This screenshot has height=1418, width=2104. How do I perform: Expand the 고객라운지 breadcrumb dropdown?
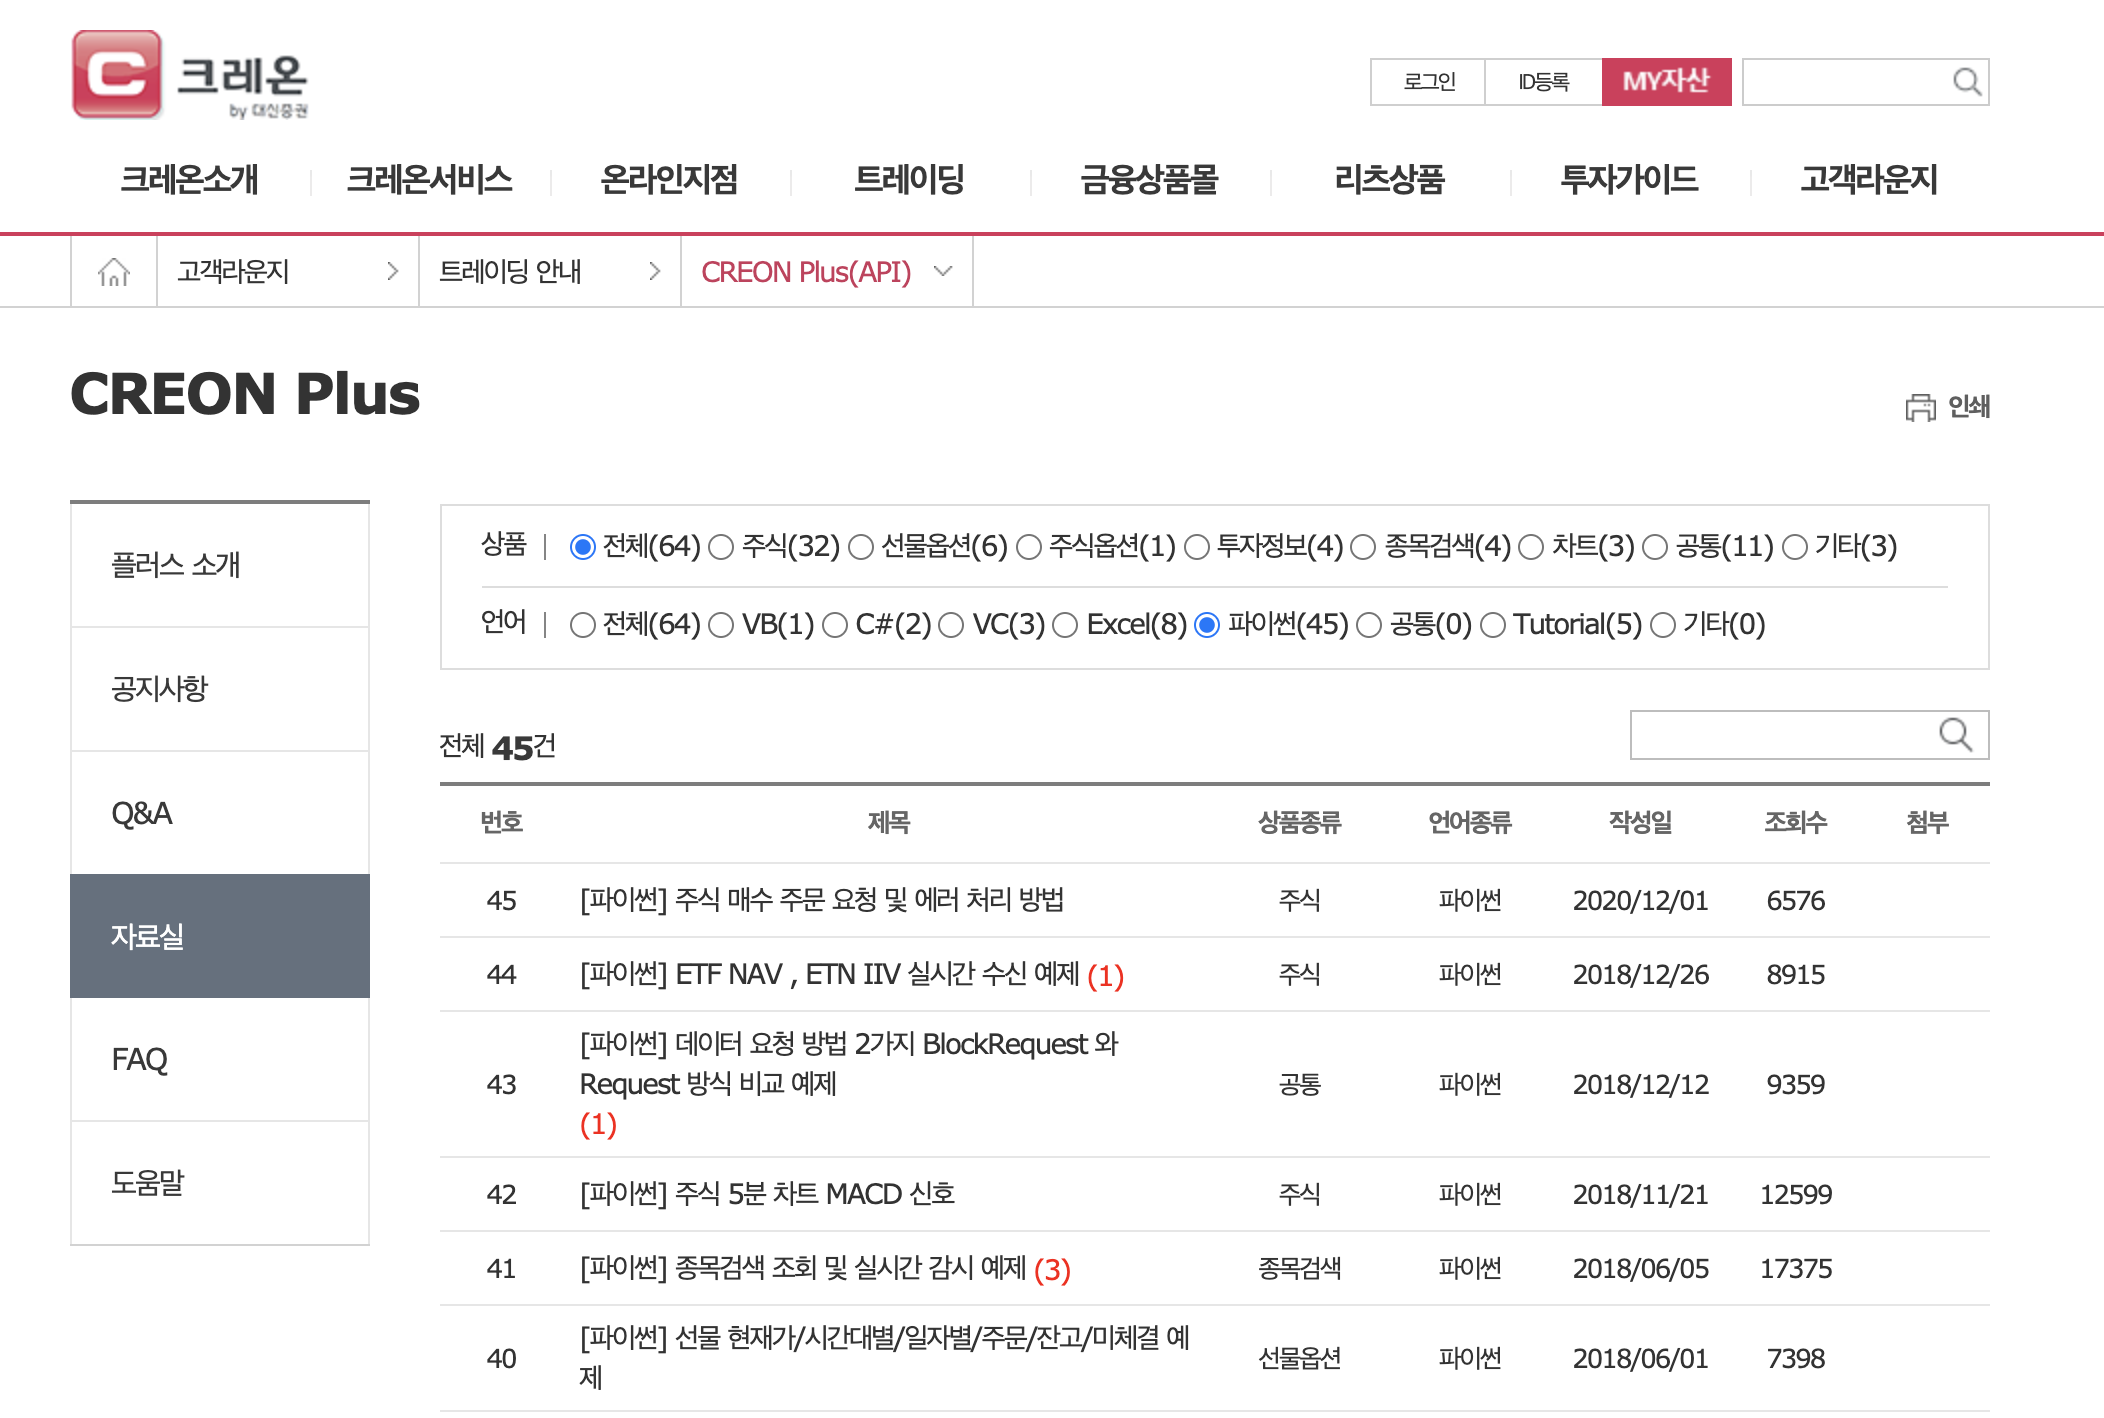[288, 271]
